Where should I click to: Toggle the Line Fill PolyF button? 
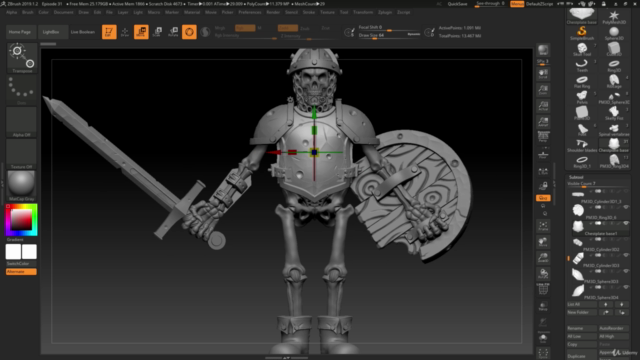pyautogui.click(x=543, y=289)
